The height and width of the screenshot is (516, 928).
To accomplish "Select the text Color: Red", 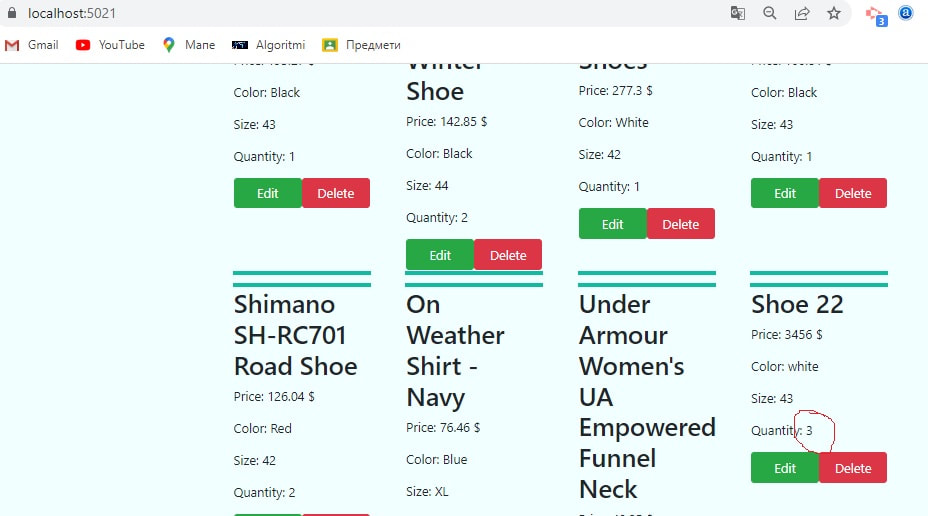I will 263,428.
